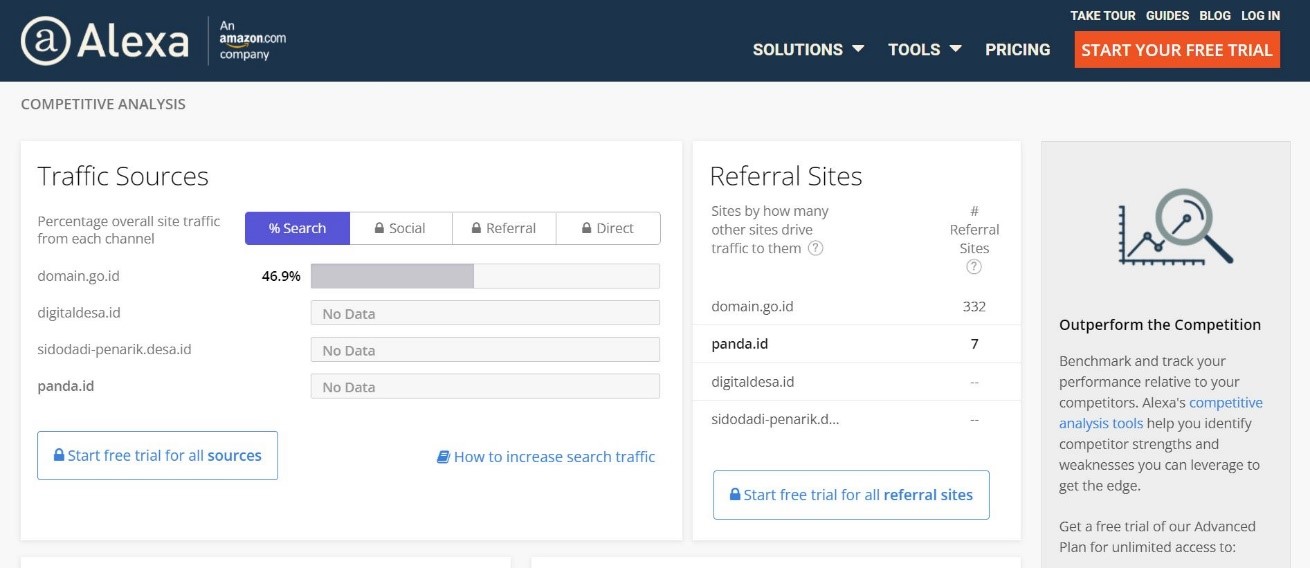Click sidodadi-penarik.desa.id in Traffic Sources
The image size is (1310, 568).
[114, 349]
